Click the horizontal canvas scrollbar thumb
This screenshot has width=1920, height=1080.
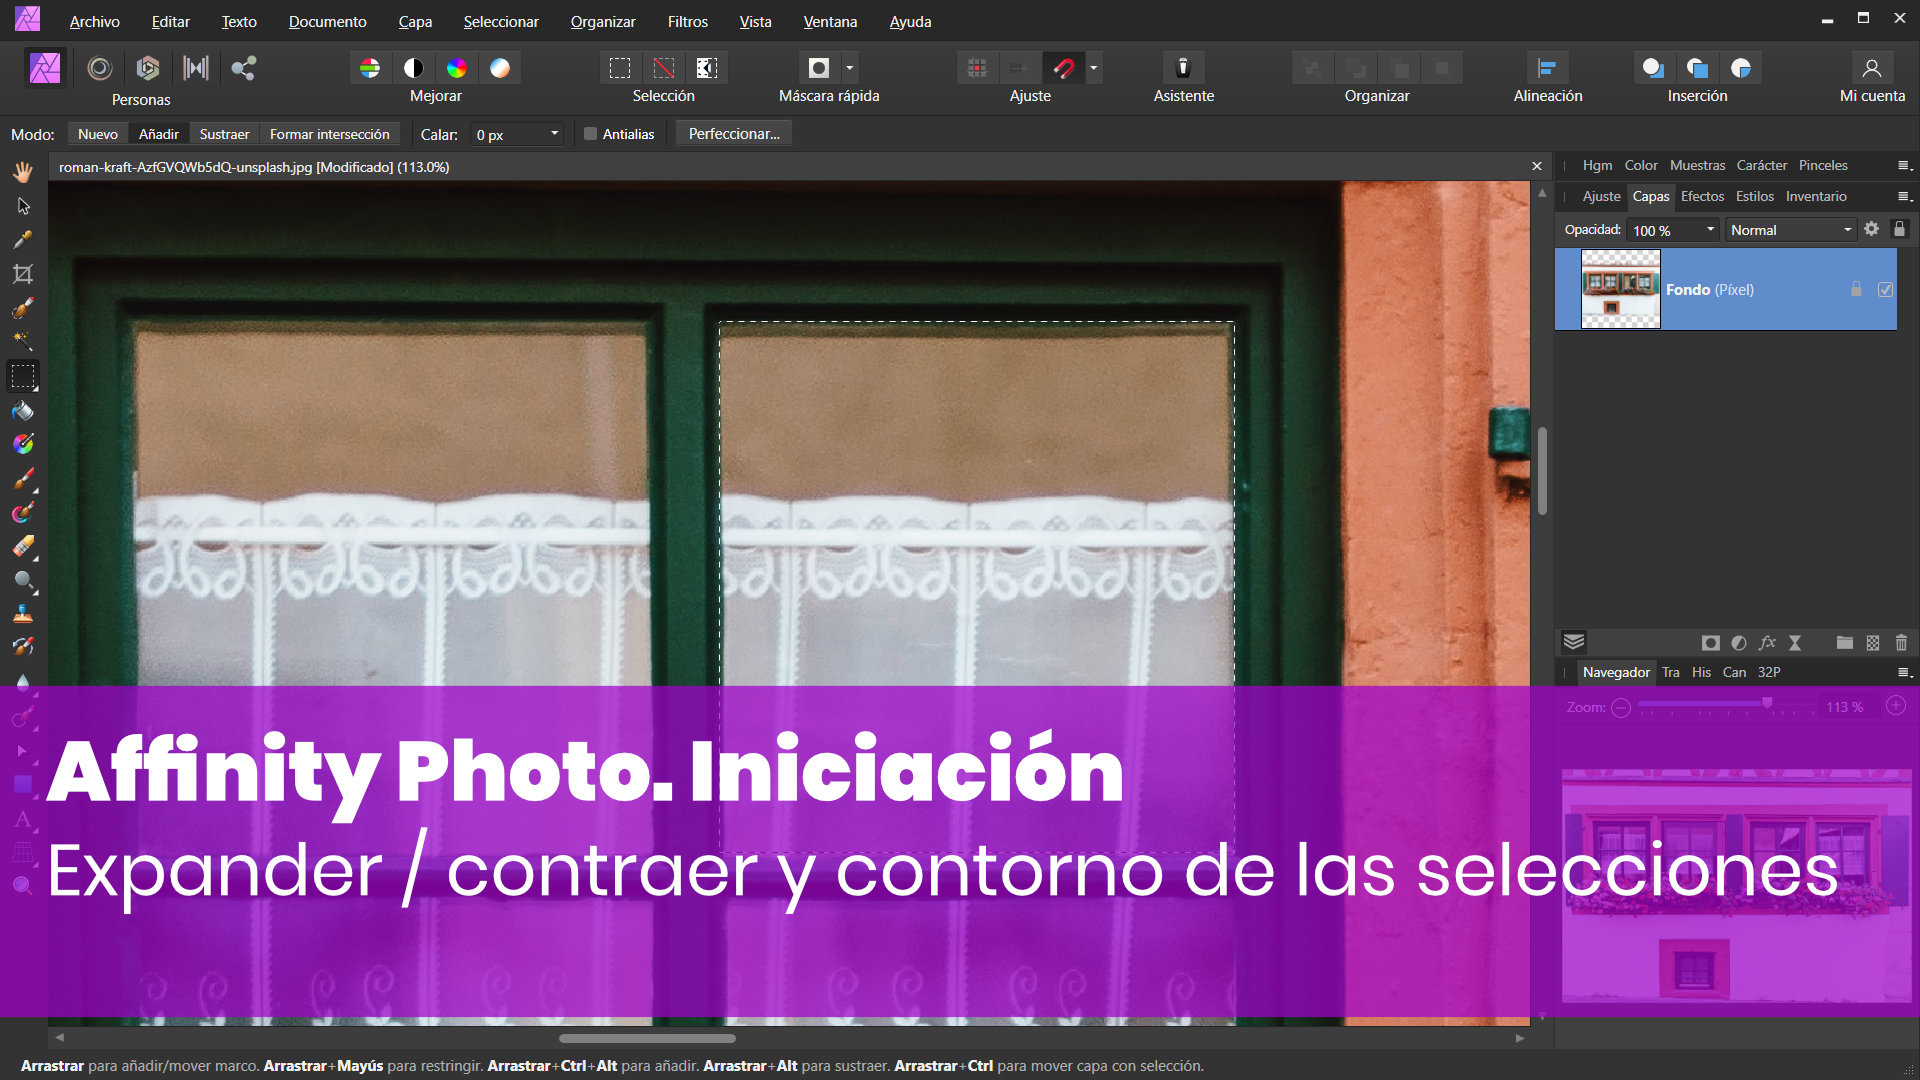tap(647, 1038)
